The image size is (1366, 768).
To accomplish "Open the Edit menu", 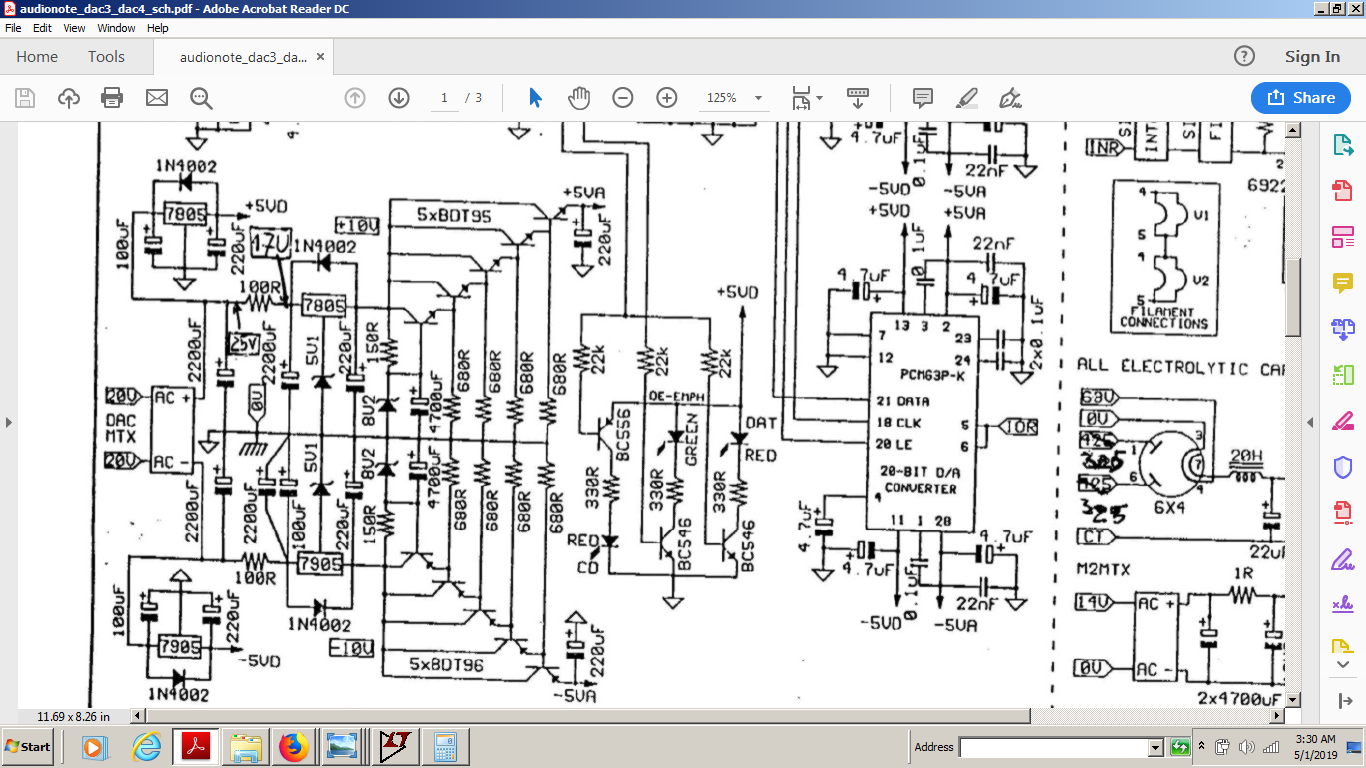I will coord(42,28).
